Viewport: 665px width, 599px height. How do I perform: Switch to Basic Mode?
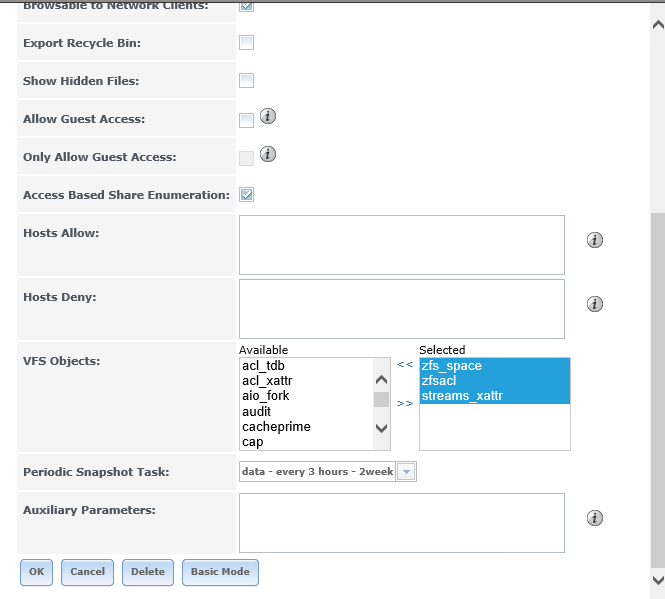[220, 572]
